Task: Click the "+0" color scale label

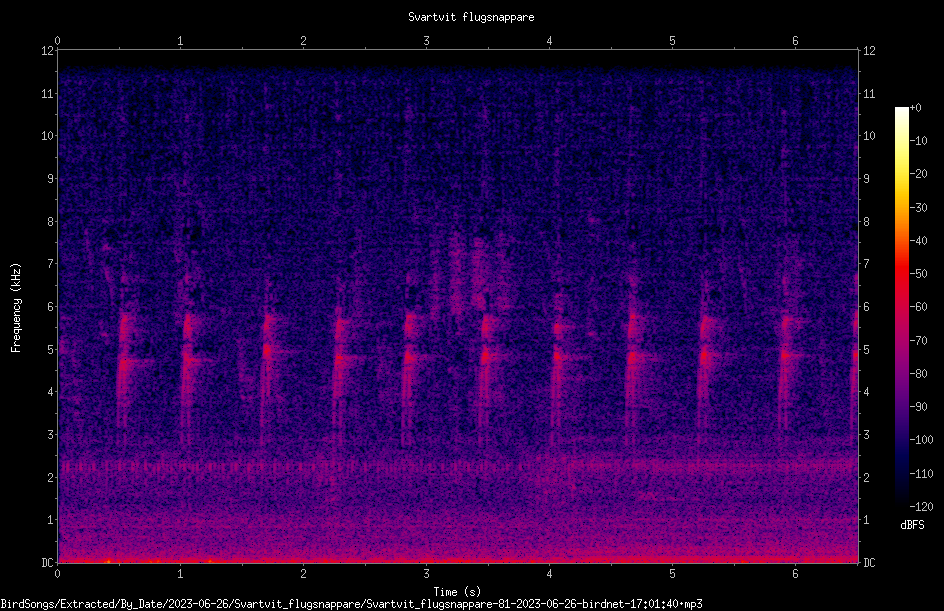Action: [x=915, y=108]
